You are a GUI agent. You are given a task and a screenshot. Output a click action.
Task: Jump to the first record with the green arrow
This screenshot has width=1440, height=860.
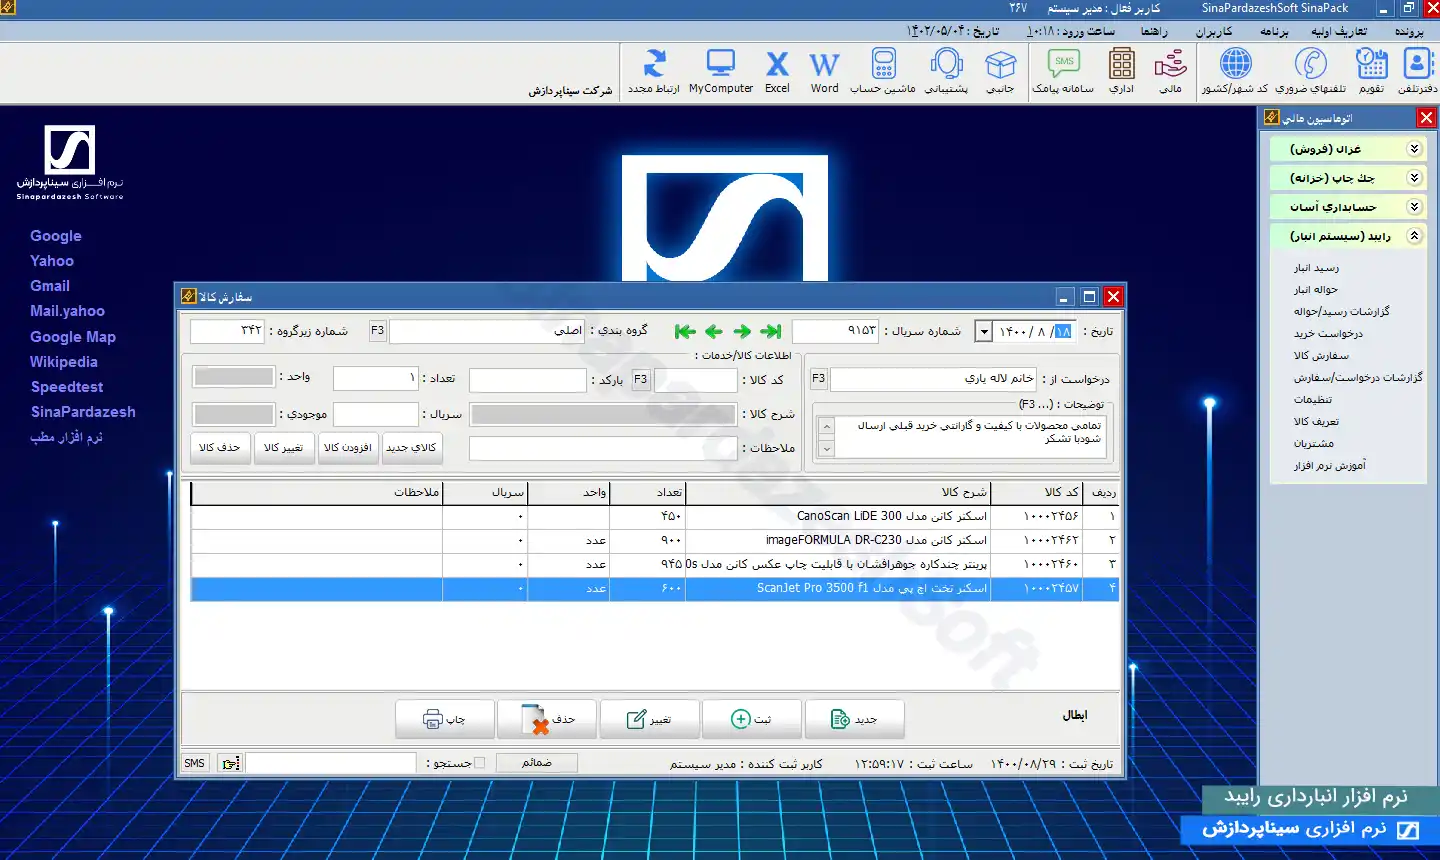(685, 331)
